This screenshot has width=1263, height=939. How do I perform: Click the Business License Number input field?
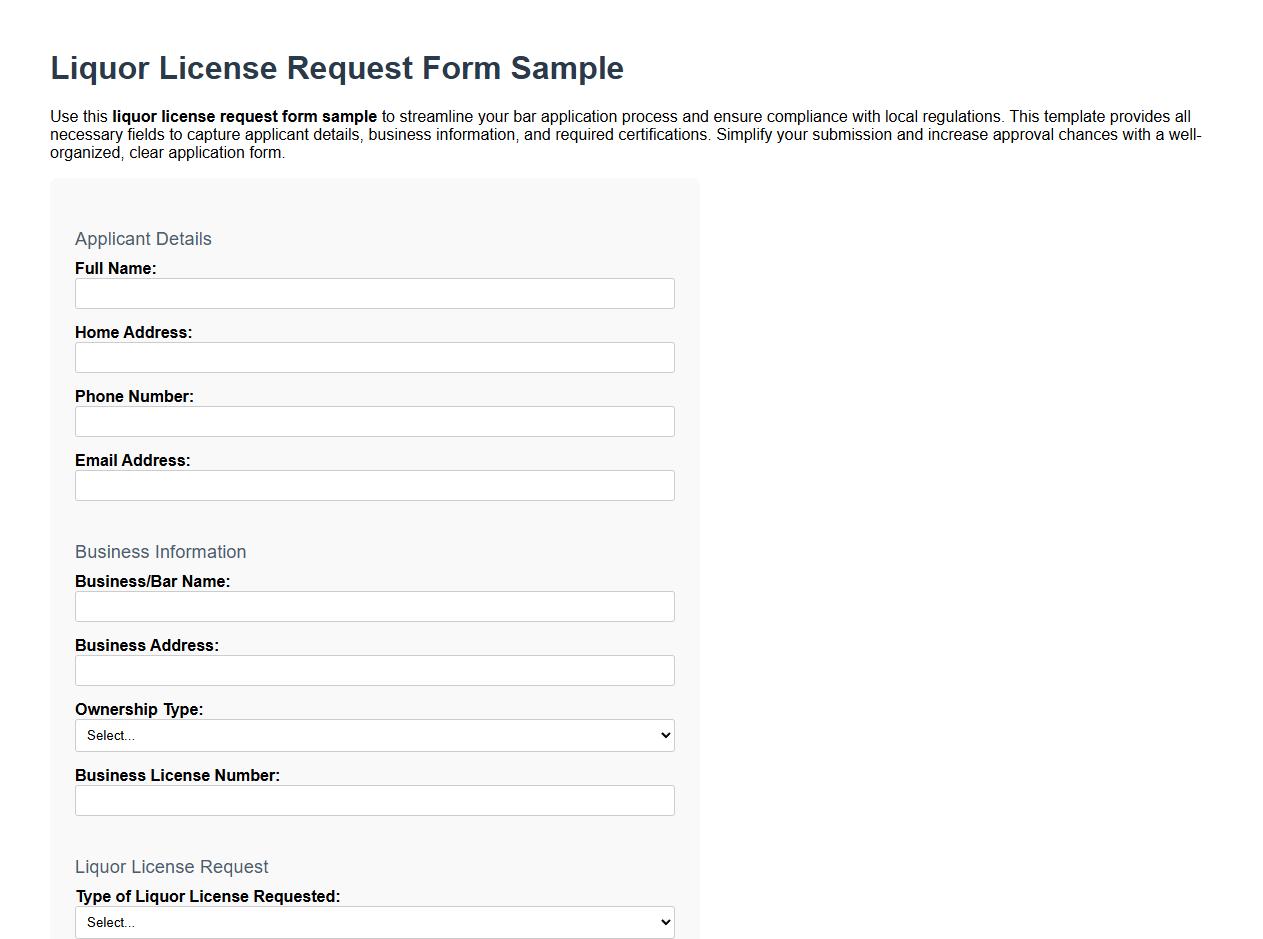pyautogui.click(x=374, y=800)
